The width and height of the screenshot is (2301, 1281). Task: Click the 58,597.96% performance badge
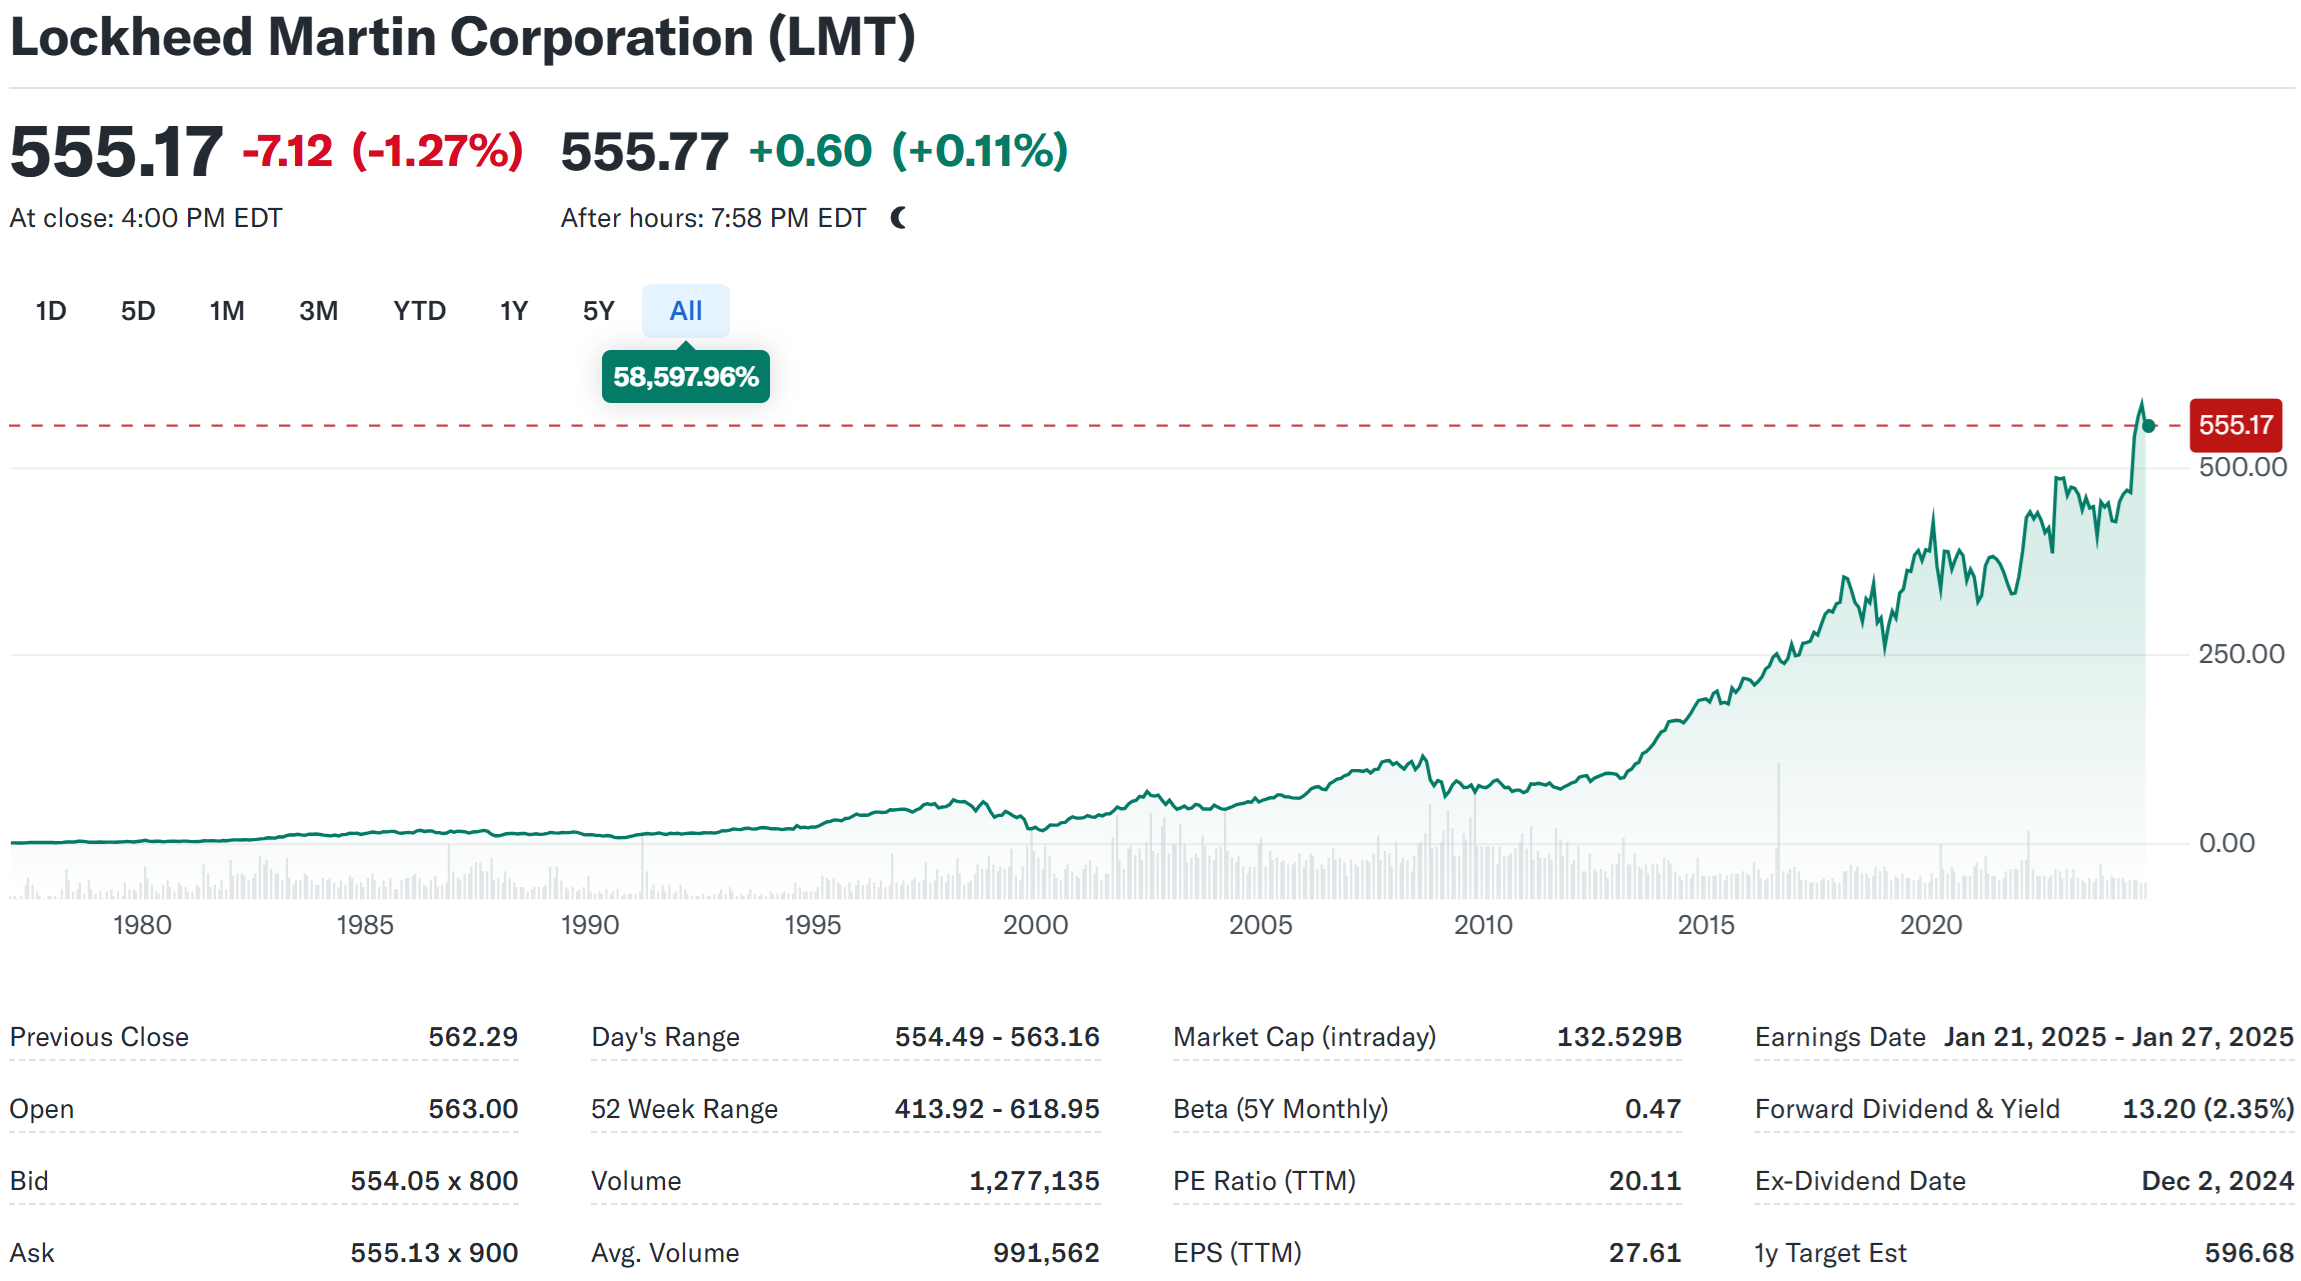tap(686, 377)
